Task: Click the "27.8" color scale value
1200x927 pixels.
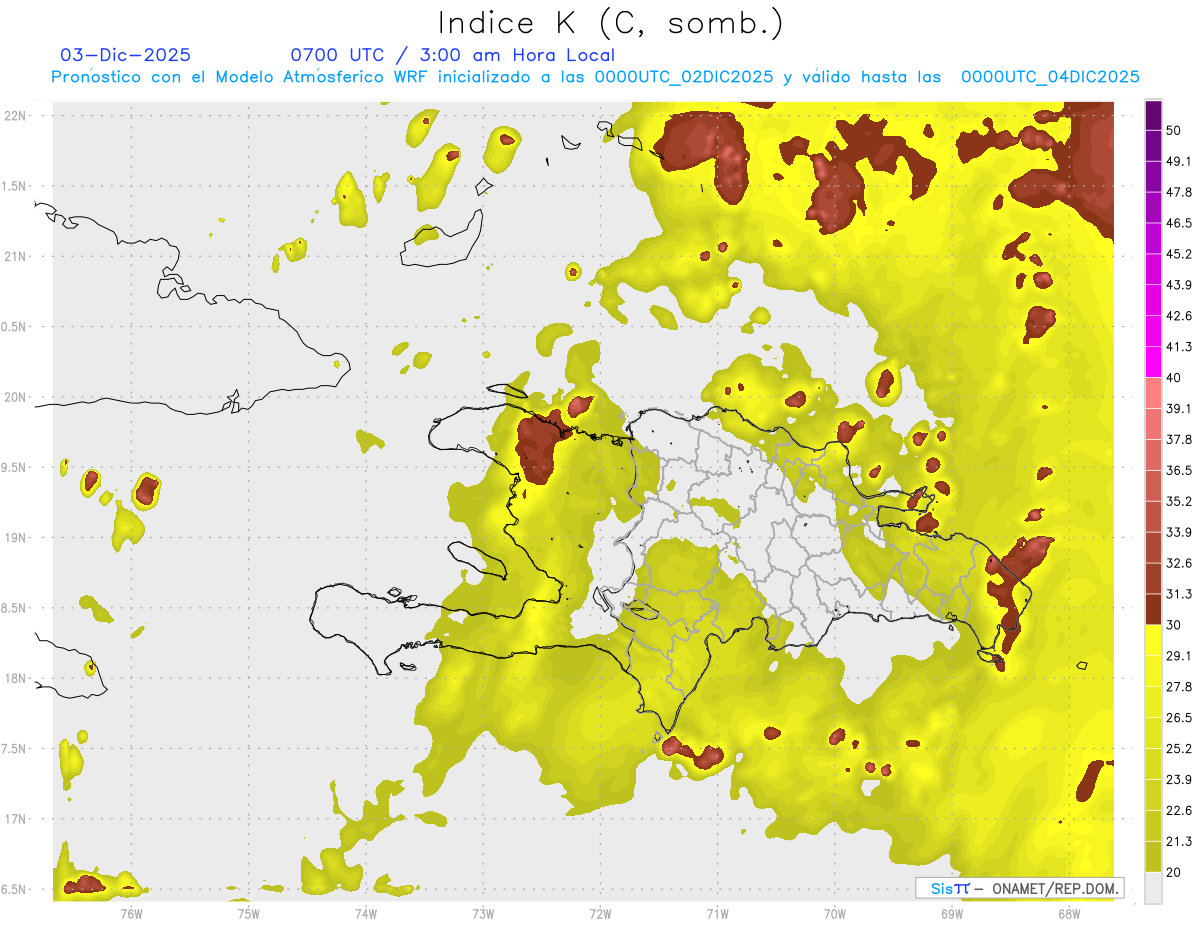Action: (x=1180, y=687)
